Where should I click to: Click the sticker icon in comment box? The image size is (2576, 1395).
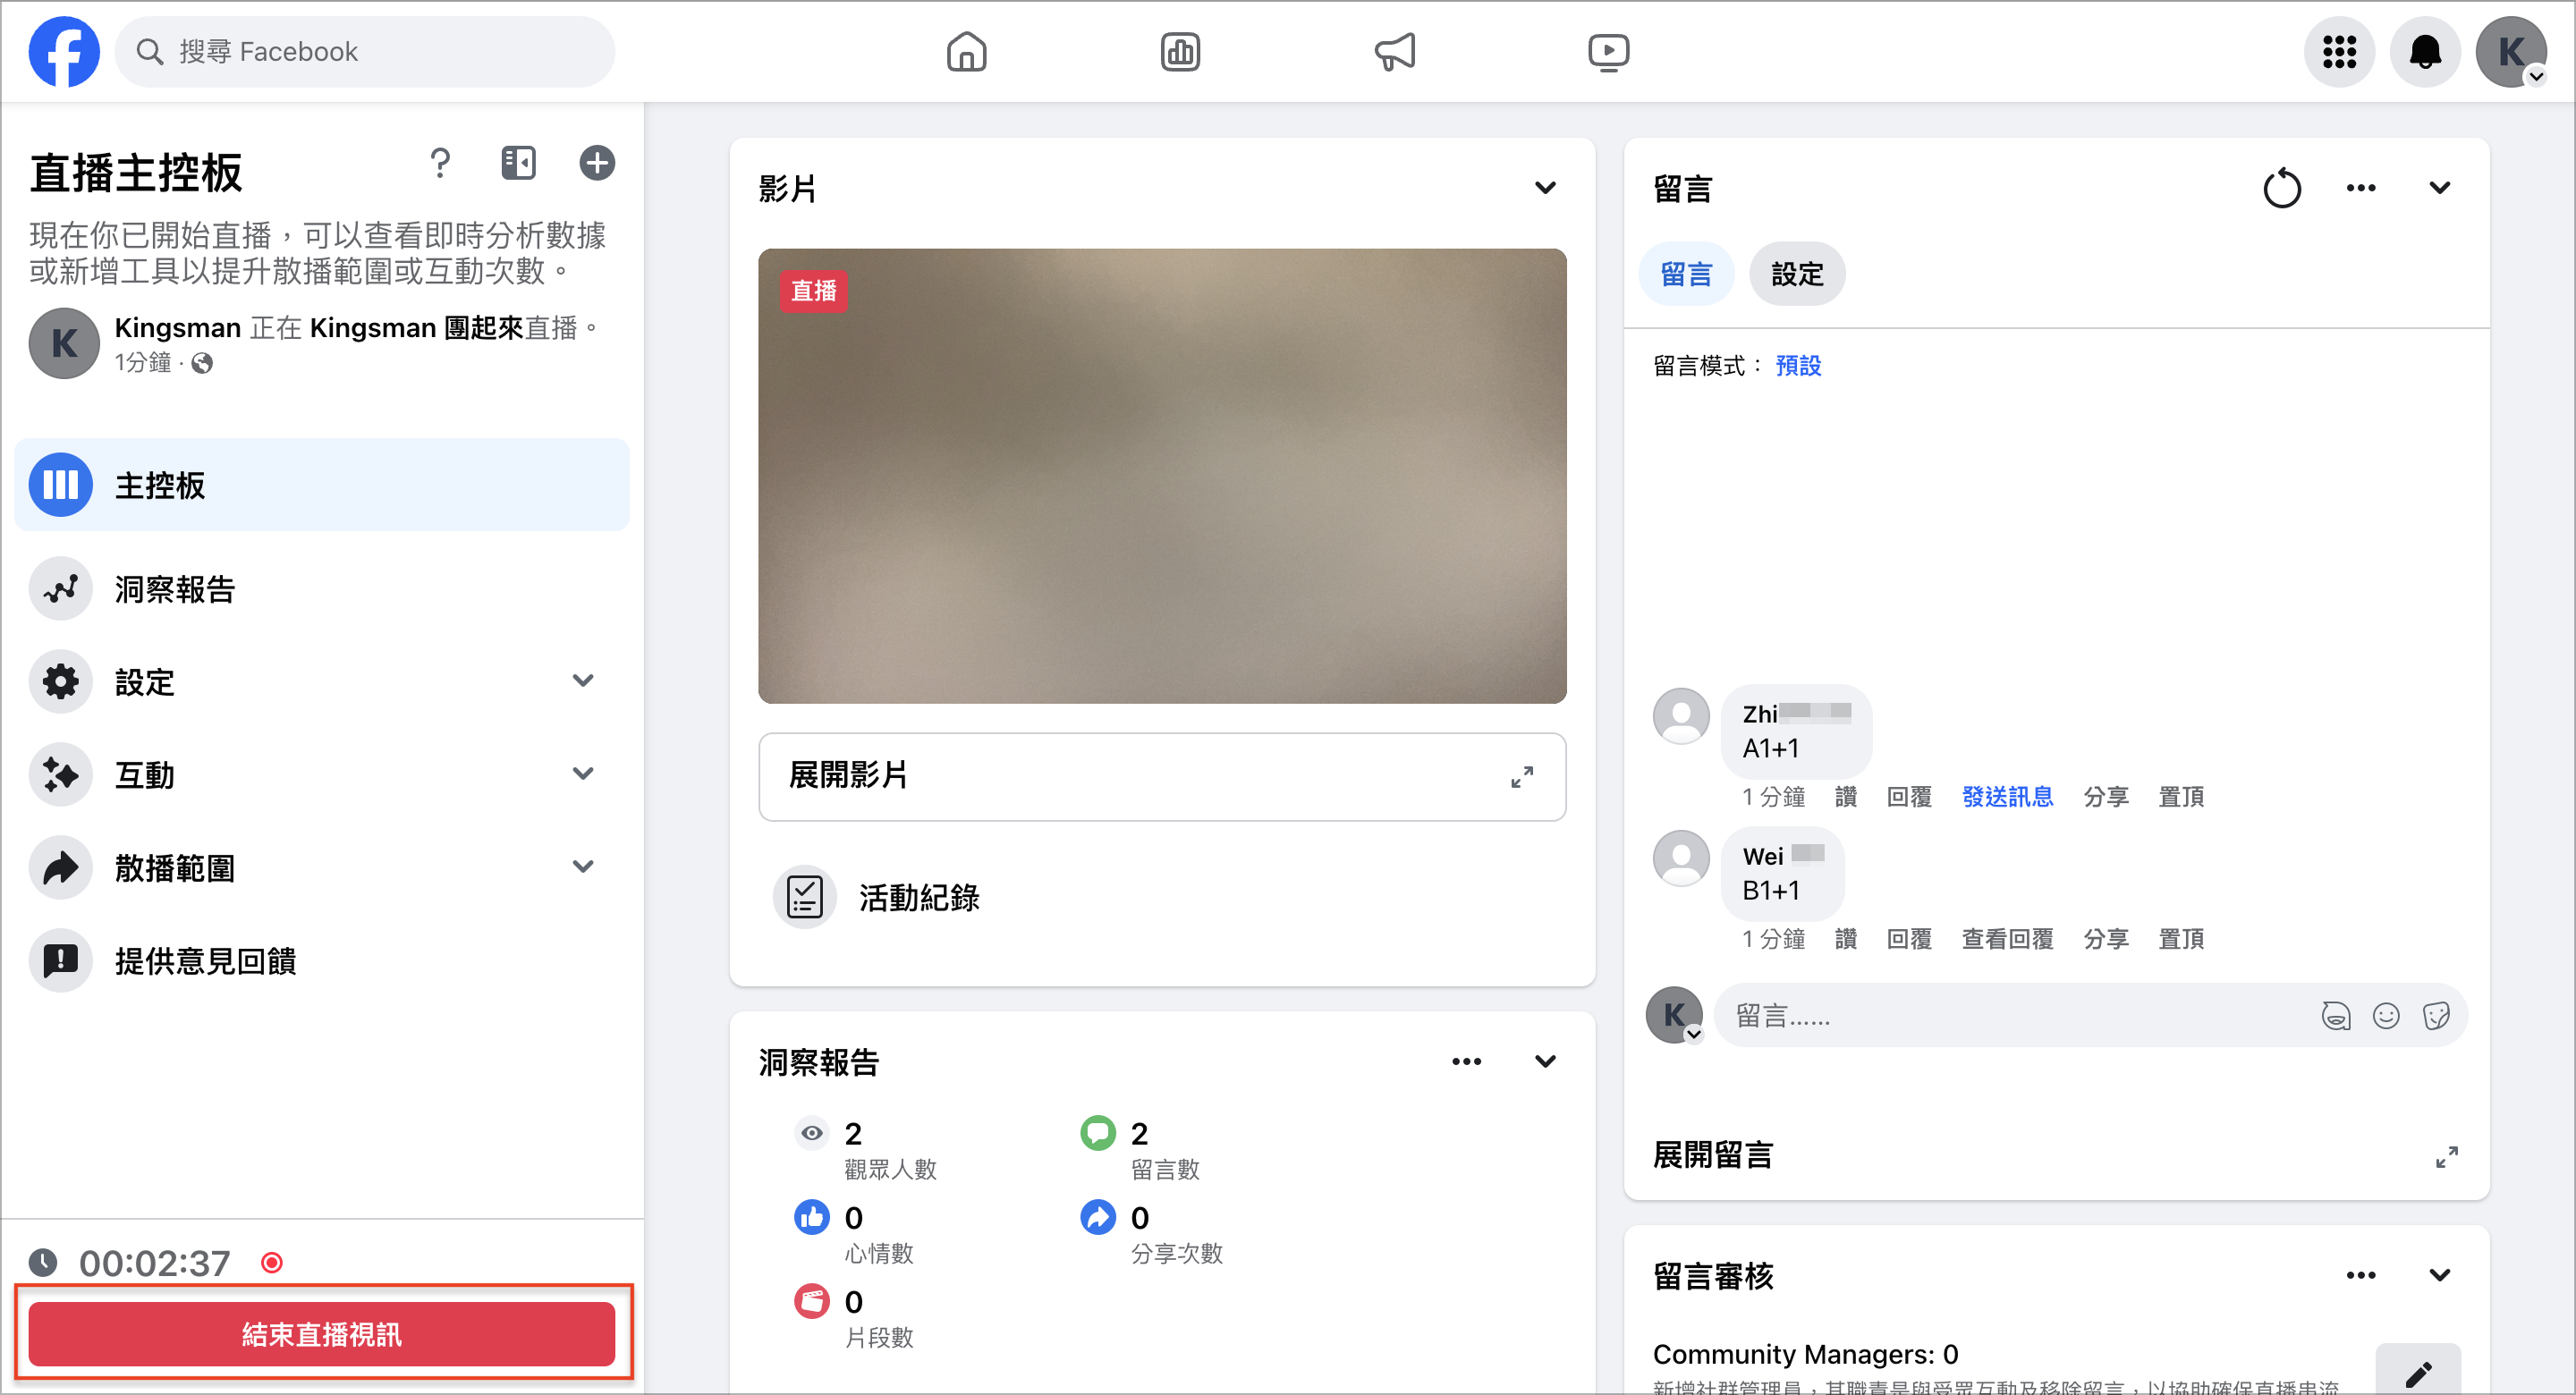click(x=2436, y=1016)
